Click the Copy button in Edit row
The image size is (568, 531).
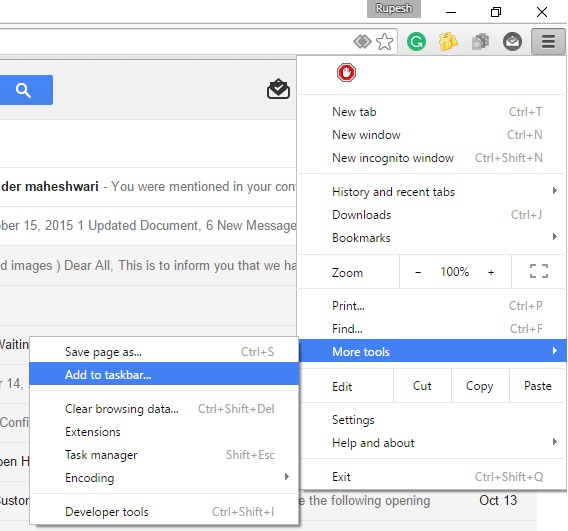(480, 386)
